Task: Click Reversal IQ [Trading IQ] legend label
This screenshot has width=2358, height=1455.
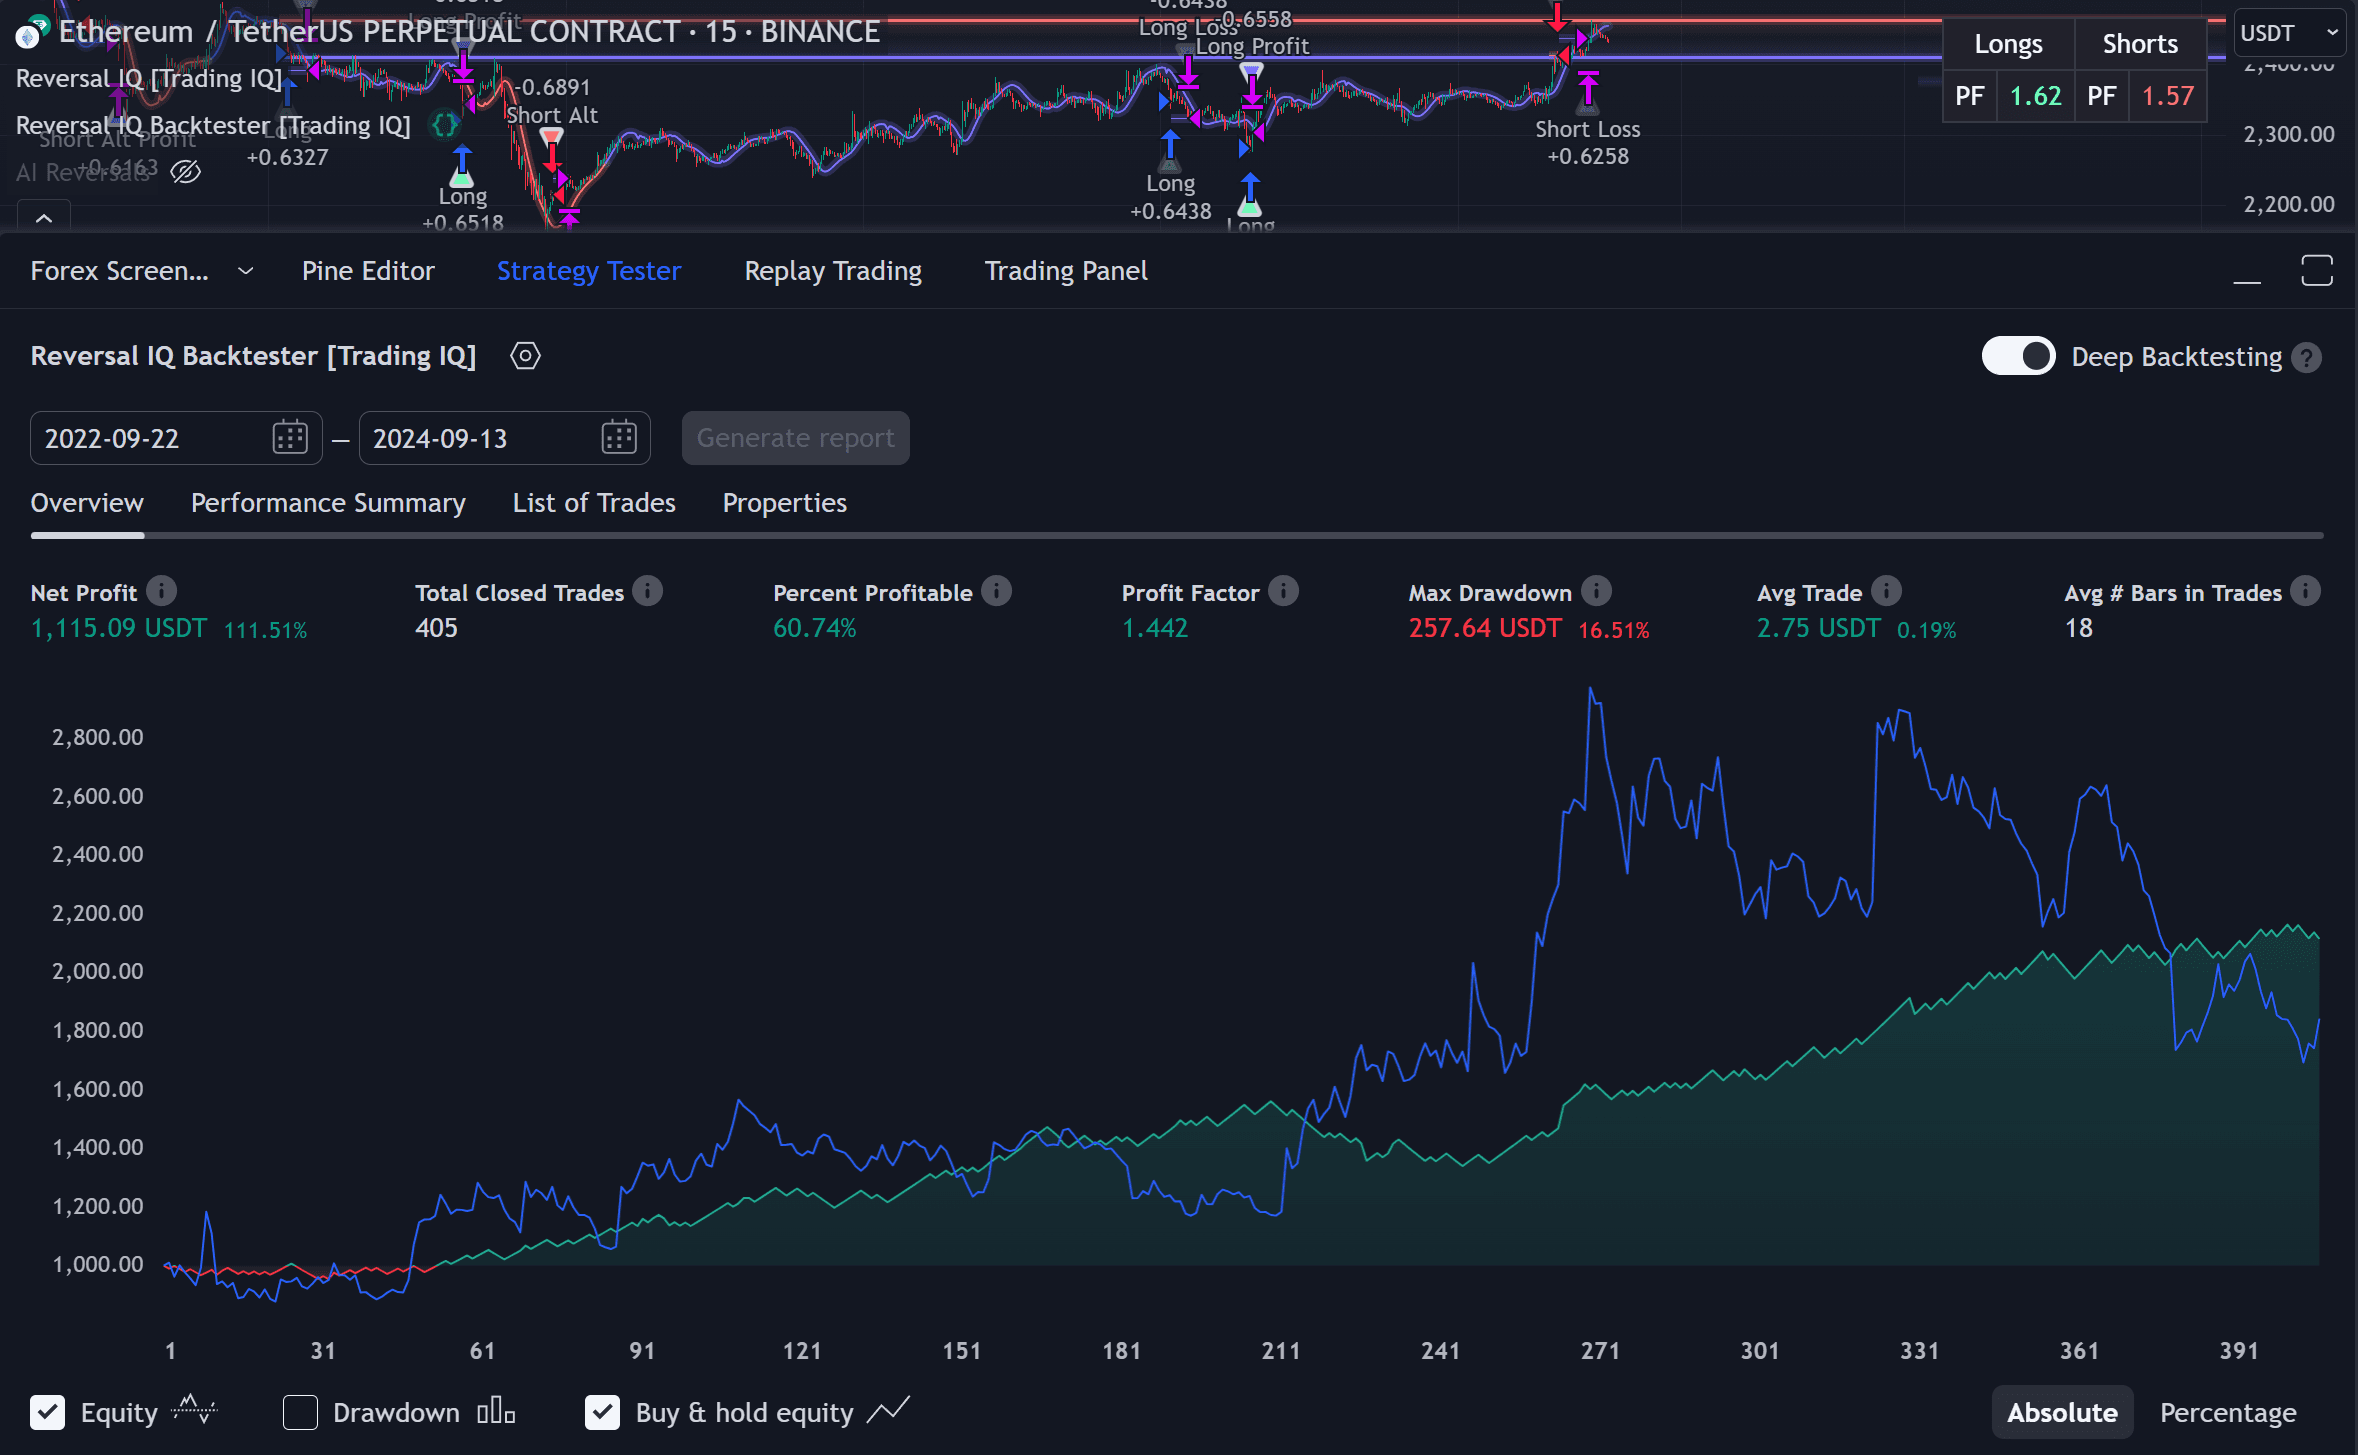Action: [x=149, y=78]
